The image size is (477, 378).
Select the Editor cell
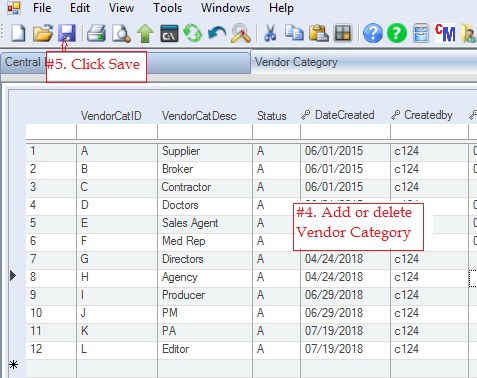pyautogui.click(x=205, y=349)
